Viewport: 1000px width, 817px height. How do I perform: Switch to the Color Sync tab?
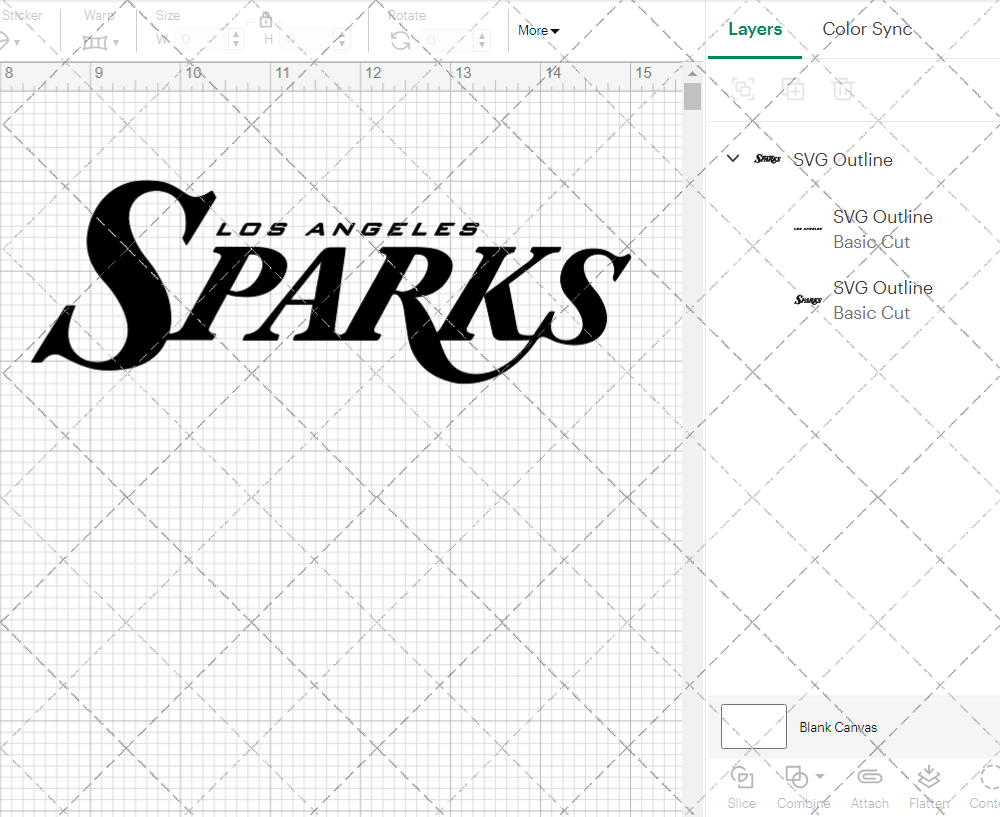click(x=866, y=29)
